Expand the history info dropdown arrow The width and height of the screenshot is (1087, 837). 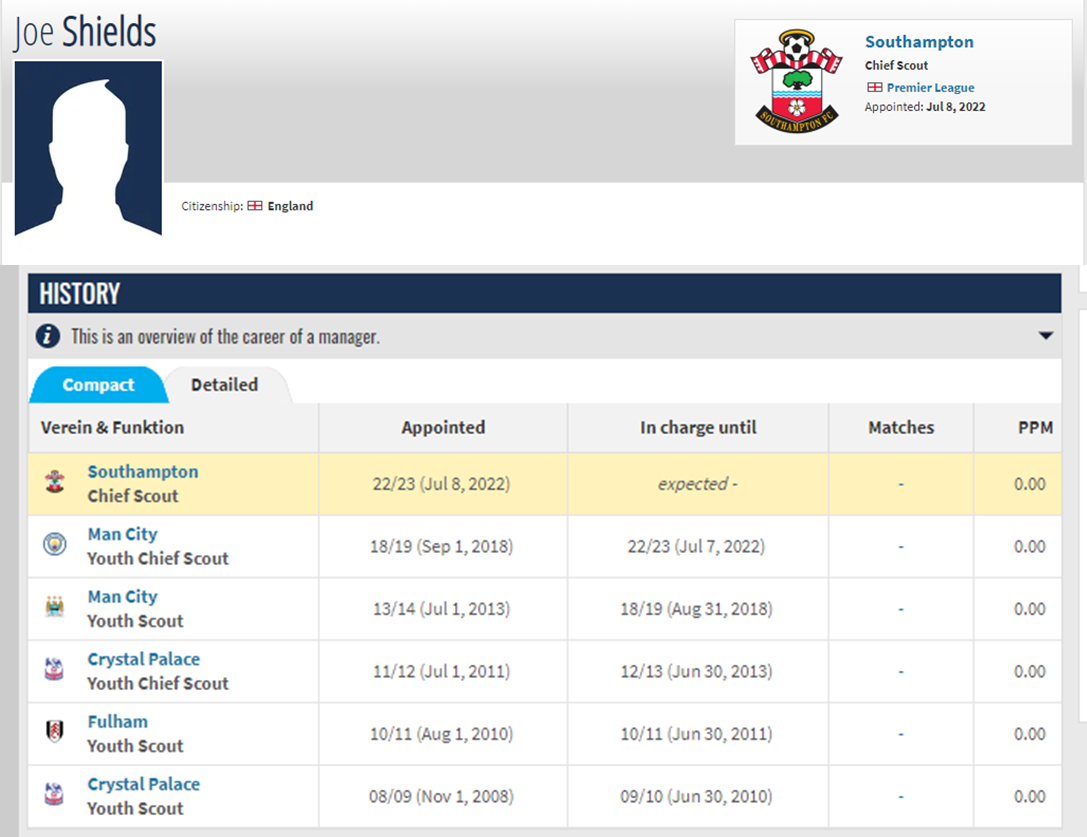tap(1045, 336)
